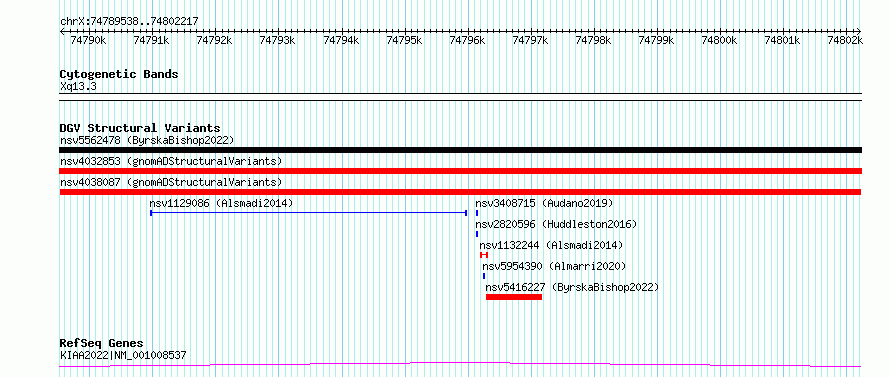Click the small red nsv1132244 variant glyph

pyautogui.click(x=484, y=255)
